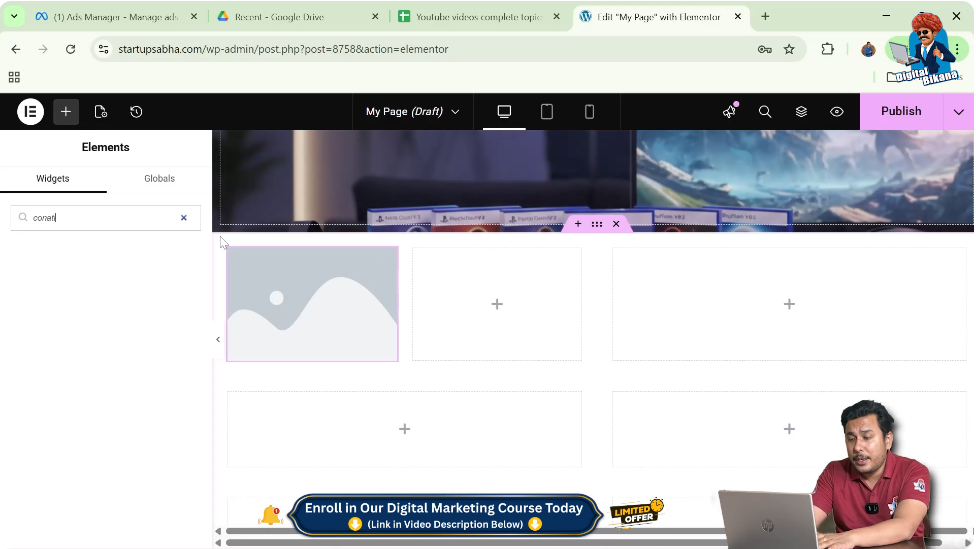Preview changes with the eye icon

[x=837, y=112]
